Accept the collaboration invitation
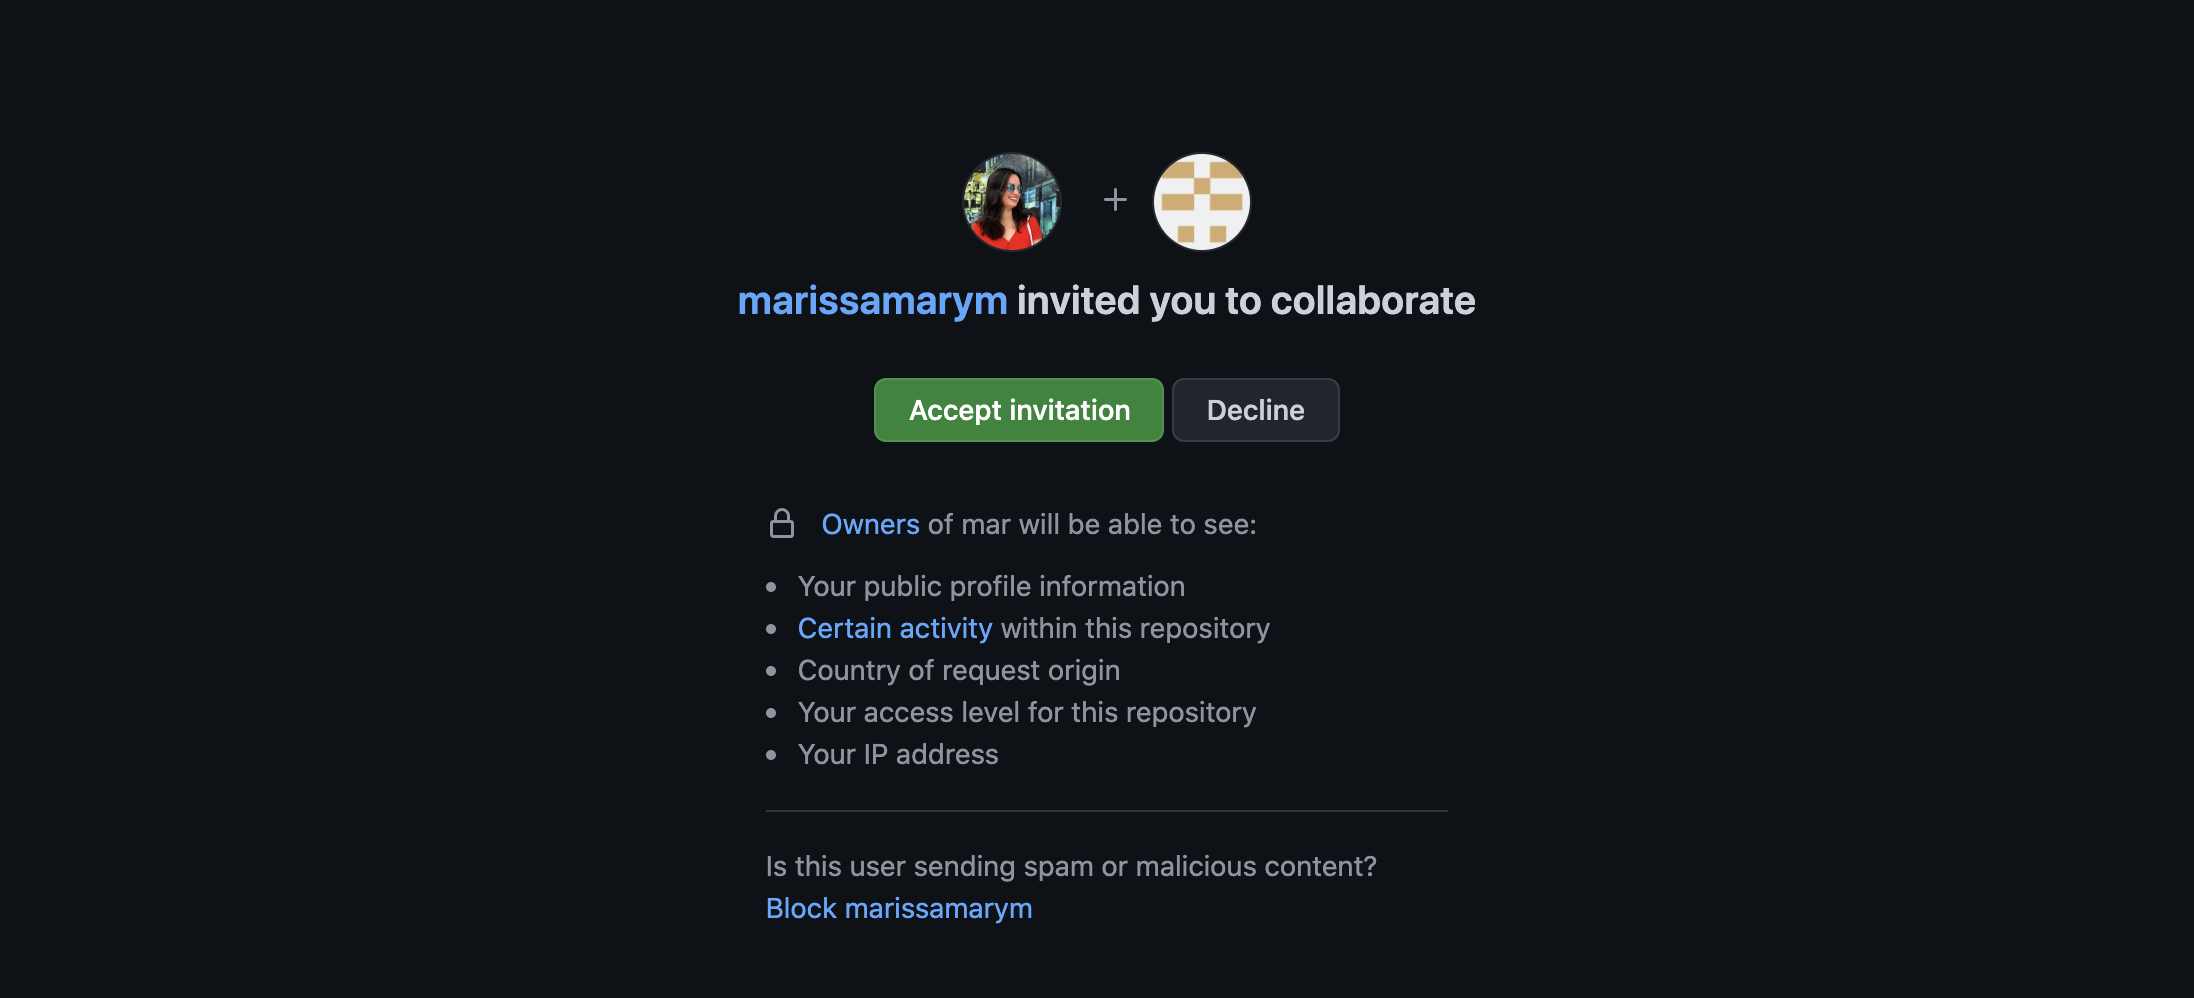Screen dimensions: 2194x998 [x=1019, y=410]
